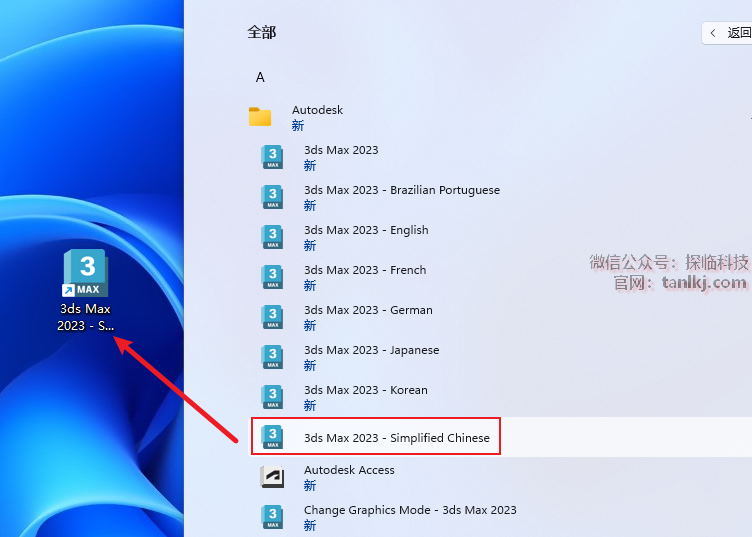The image size is (752, 537).
Task: Open Change Graphics Mode - 3ds Max 2023
Action: pos(410,510)
